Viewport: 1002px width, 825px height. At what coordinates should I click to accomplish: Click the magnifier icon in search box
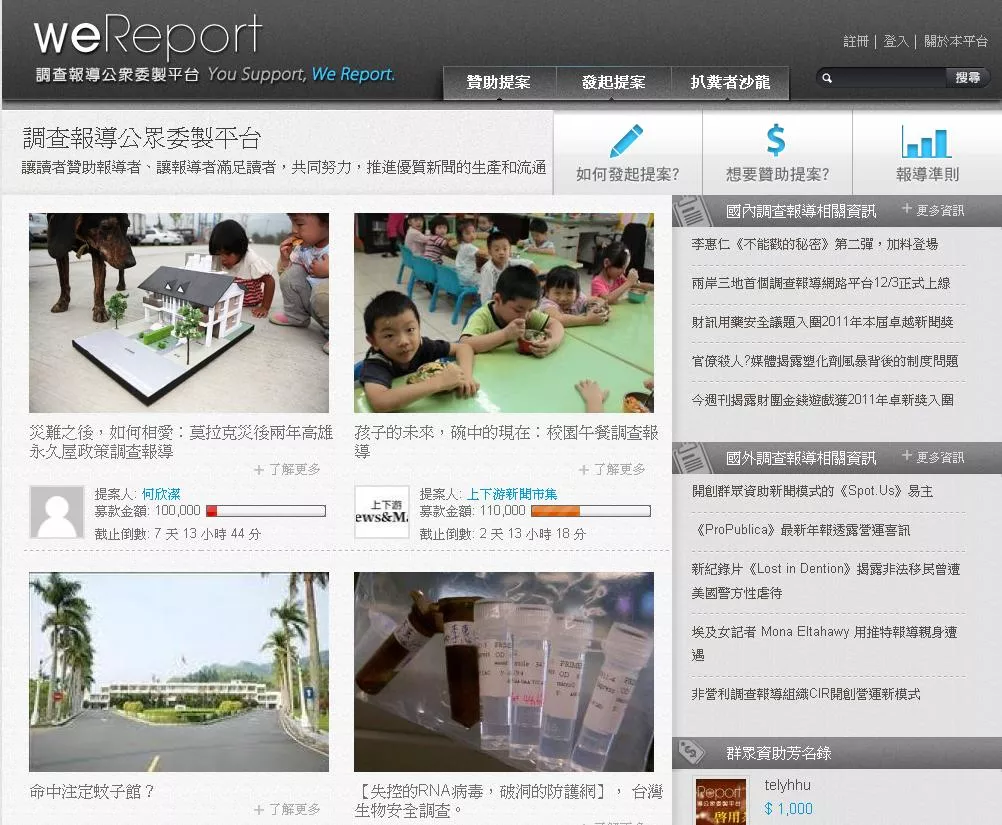tap(827, 78)
